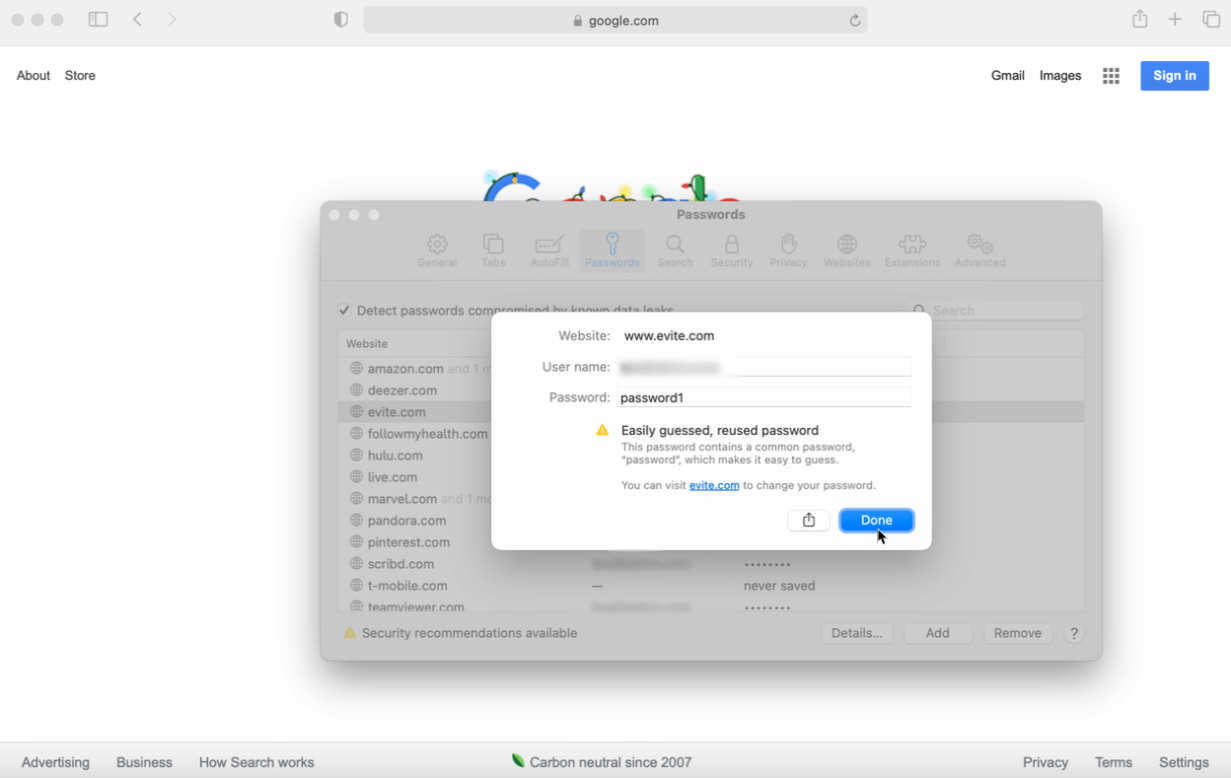
Task: Open the Passwords preferences tab
Action: pos(612,250)
